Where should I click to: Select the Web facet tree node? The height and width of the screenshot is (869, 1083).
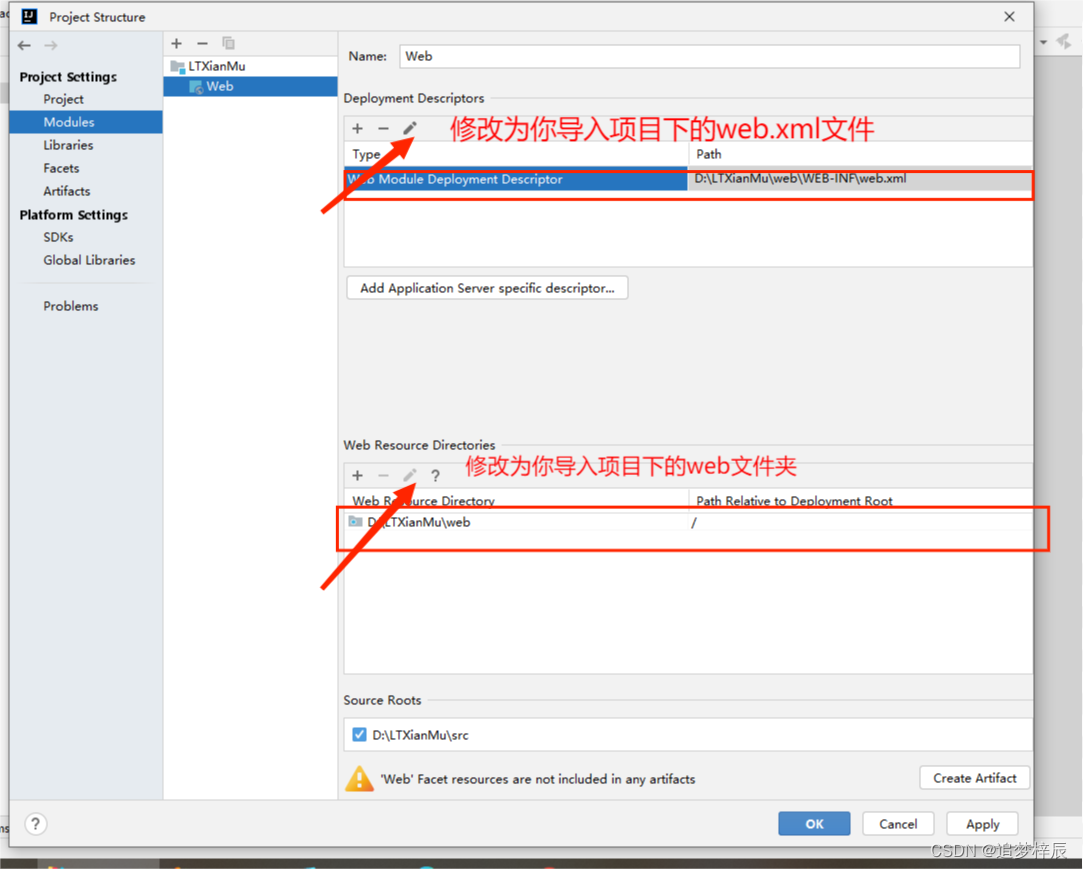[x=250, y=86]
